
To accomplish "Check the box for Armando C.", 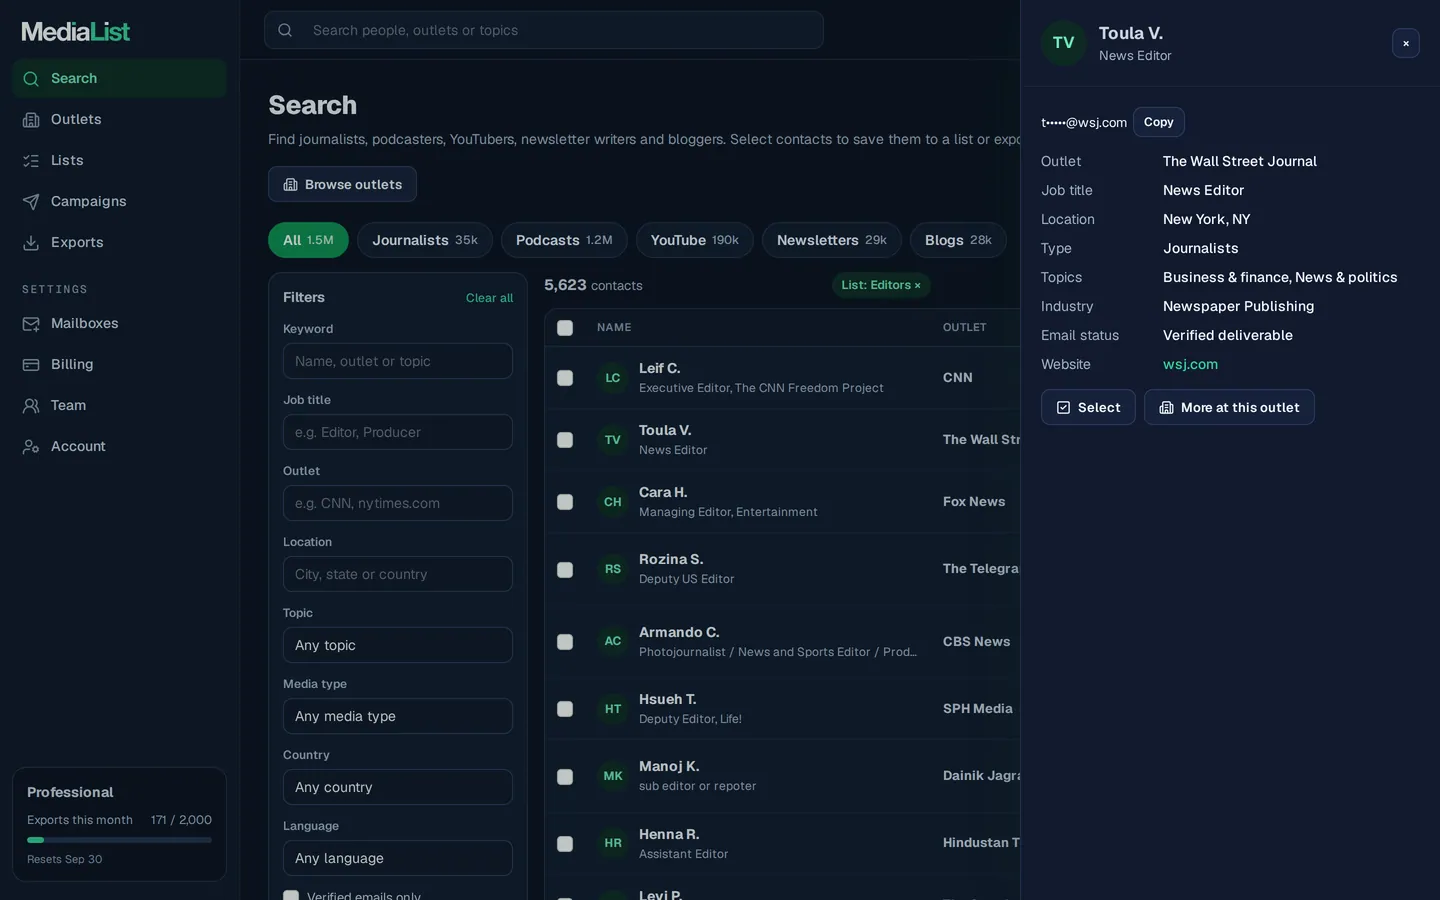I will point(565,642).
